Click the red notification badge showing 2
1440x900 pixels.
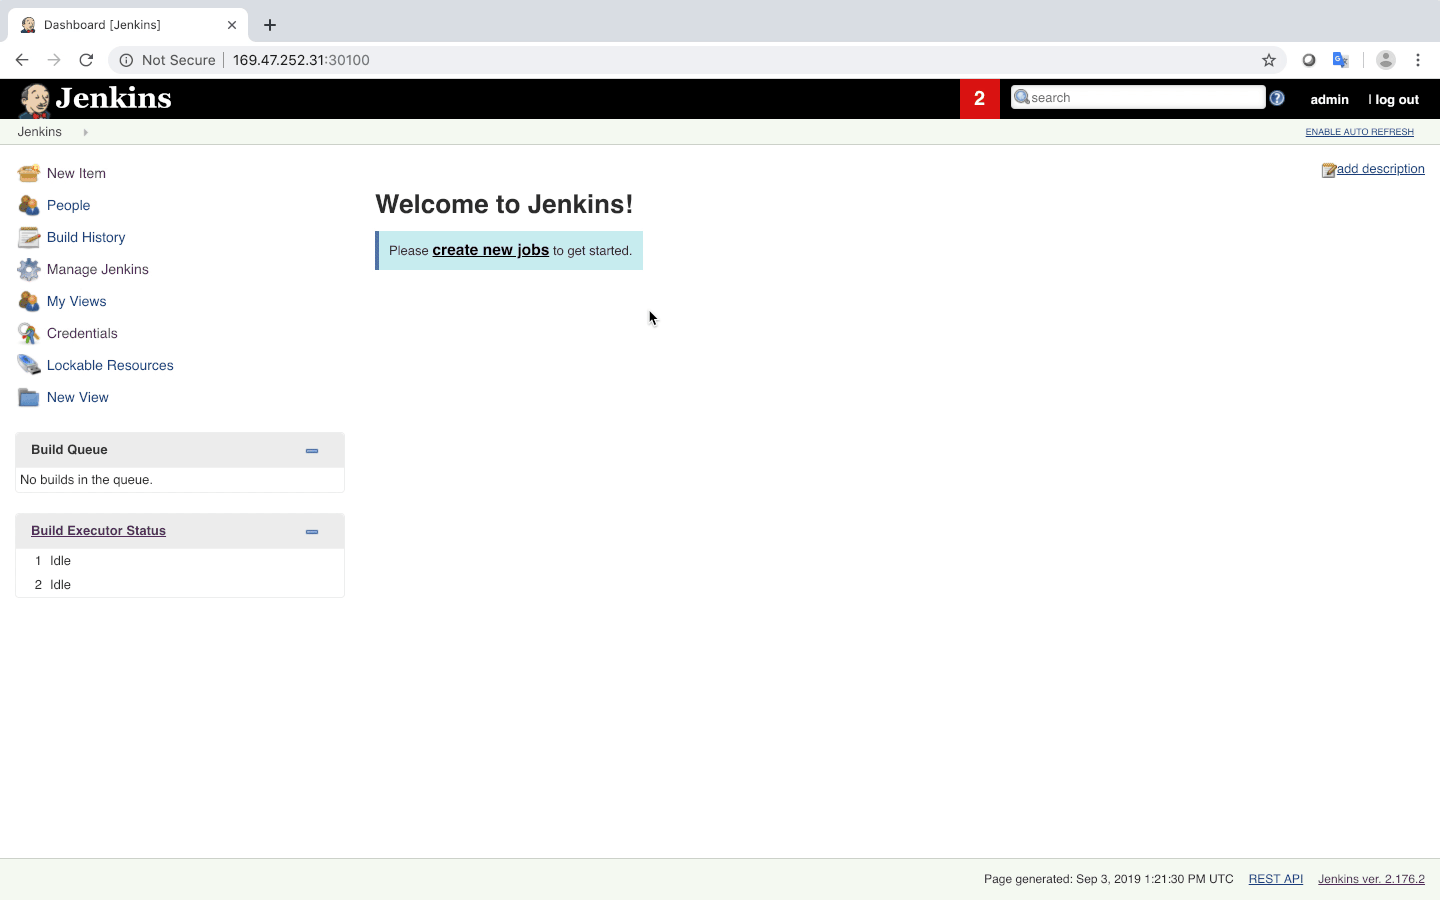coord(980,99)
